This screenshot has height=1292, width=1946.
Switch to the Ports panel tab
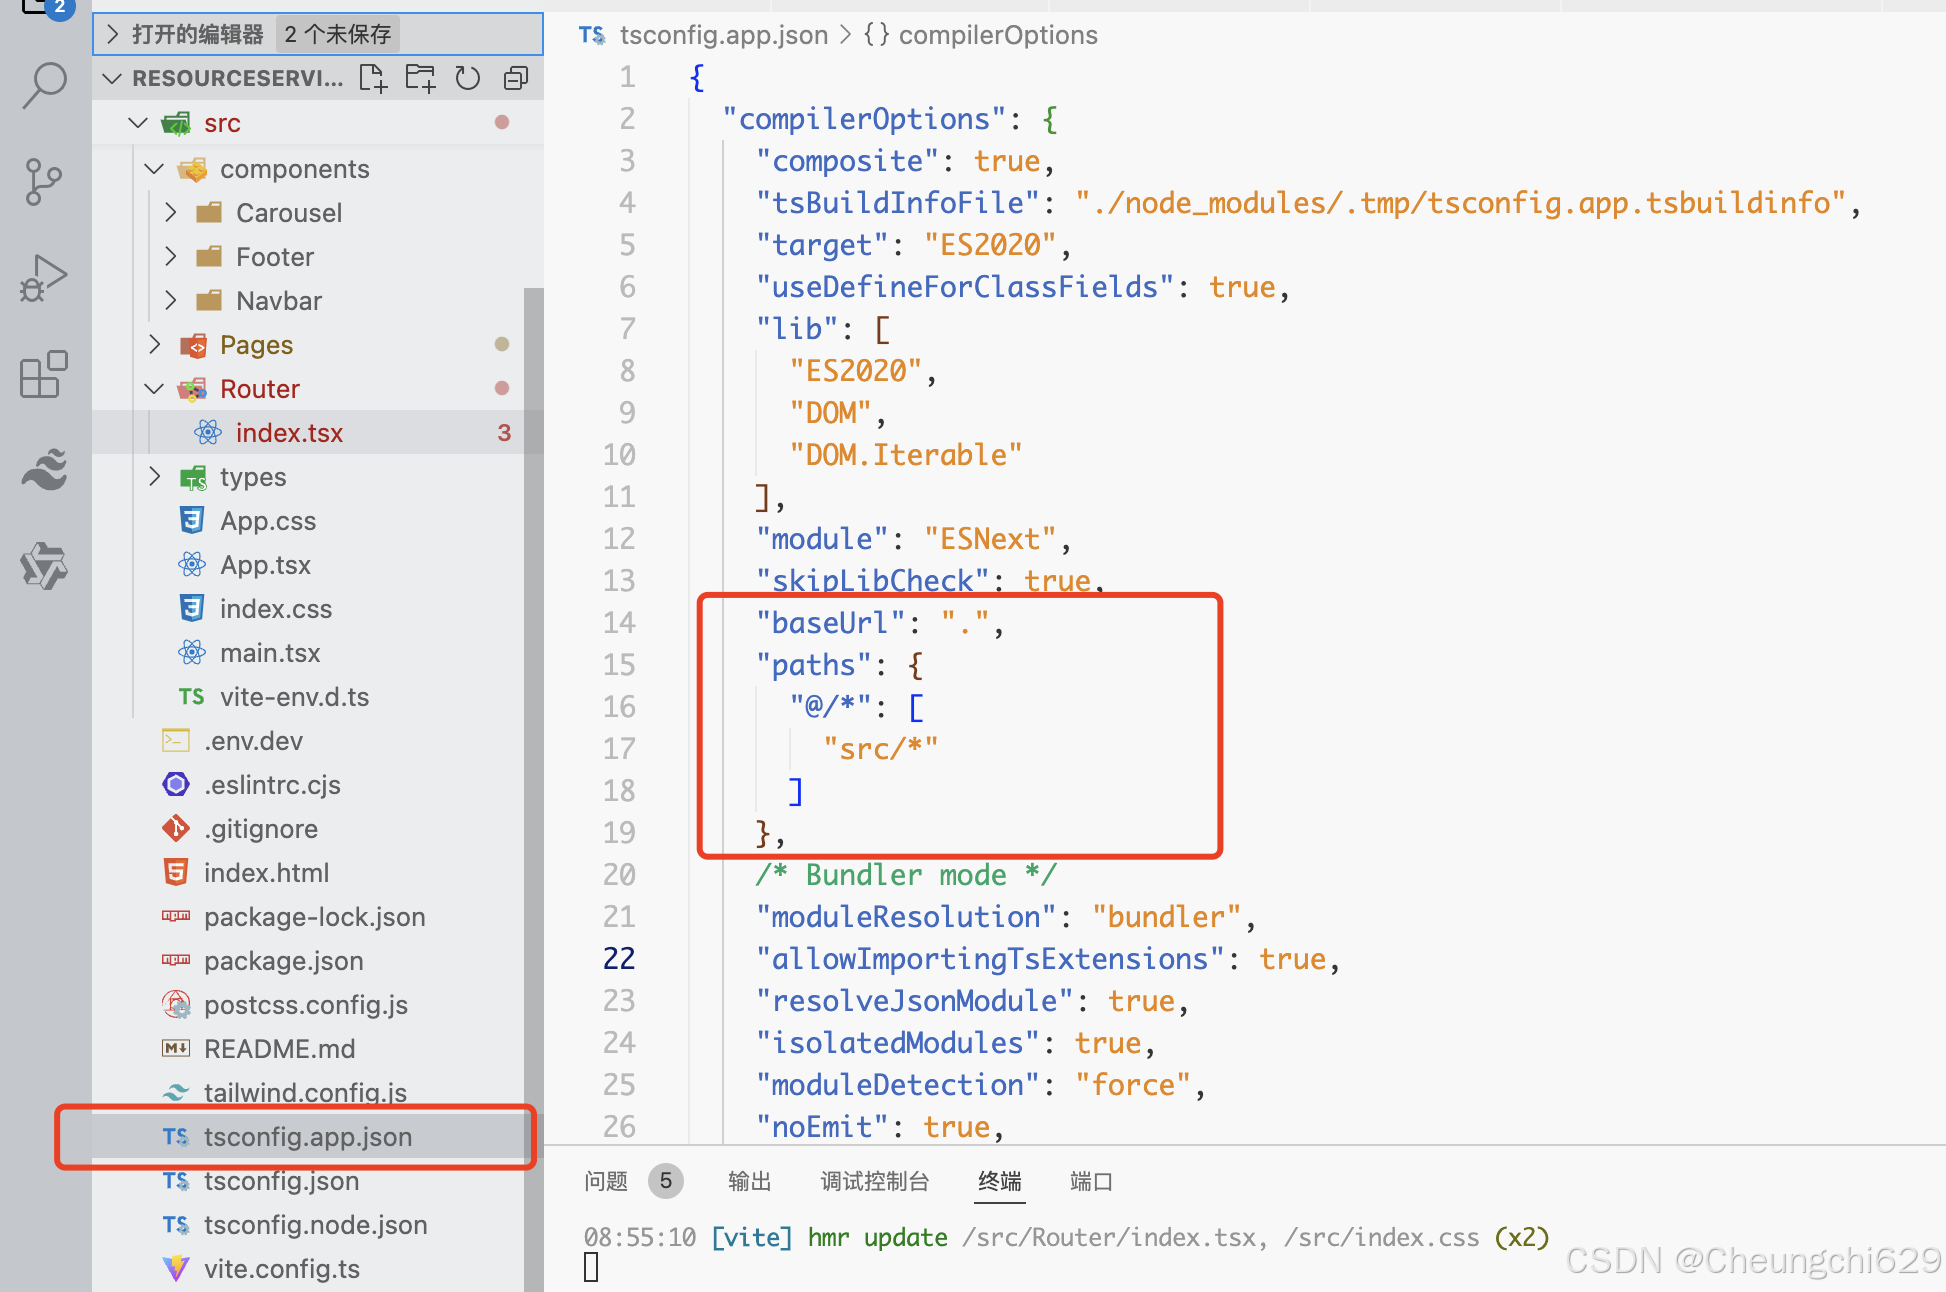pos(1090,1181)
